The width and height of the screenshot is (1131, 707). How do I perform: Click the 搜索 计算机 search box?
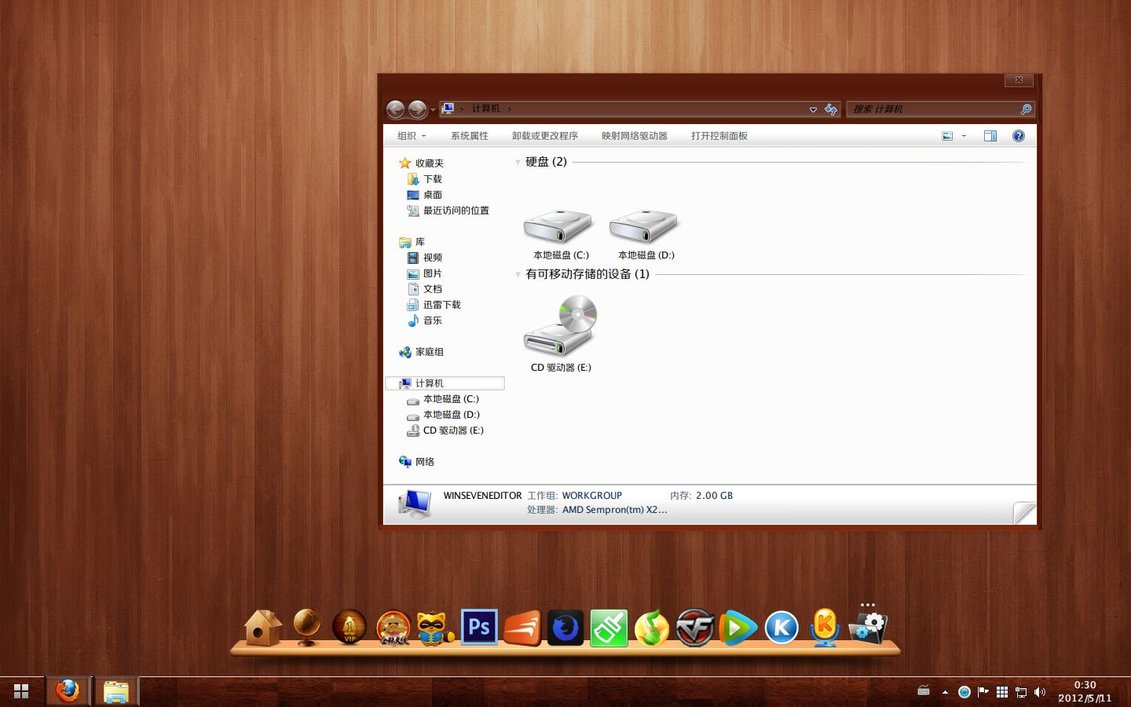[x=933, y=109]
